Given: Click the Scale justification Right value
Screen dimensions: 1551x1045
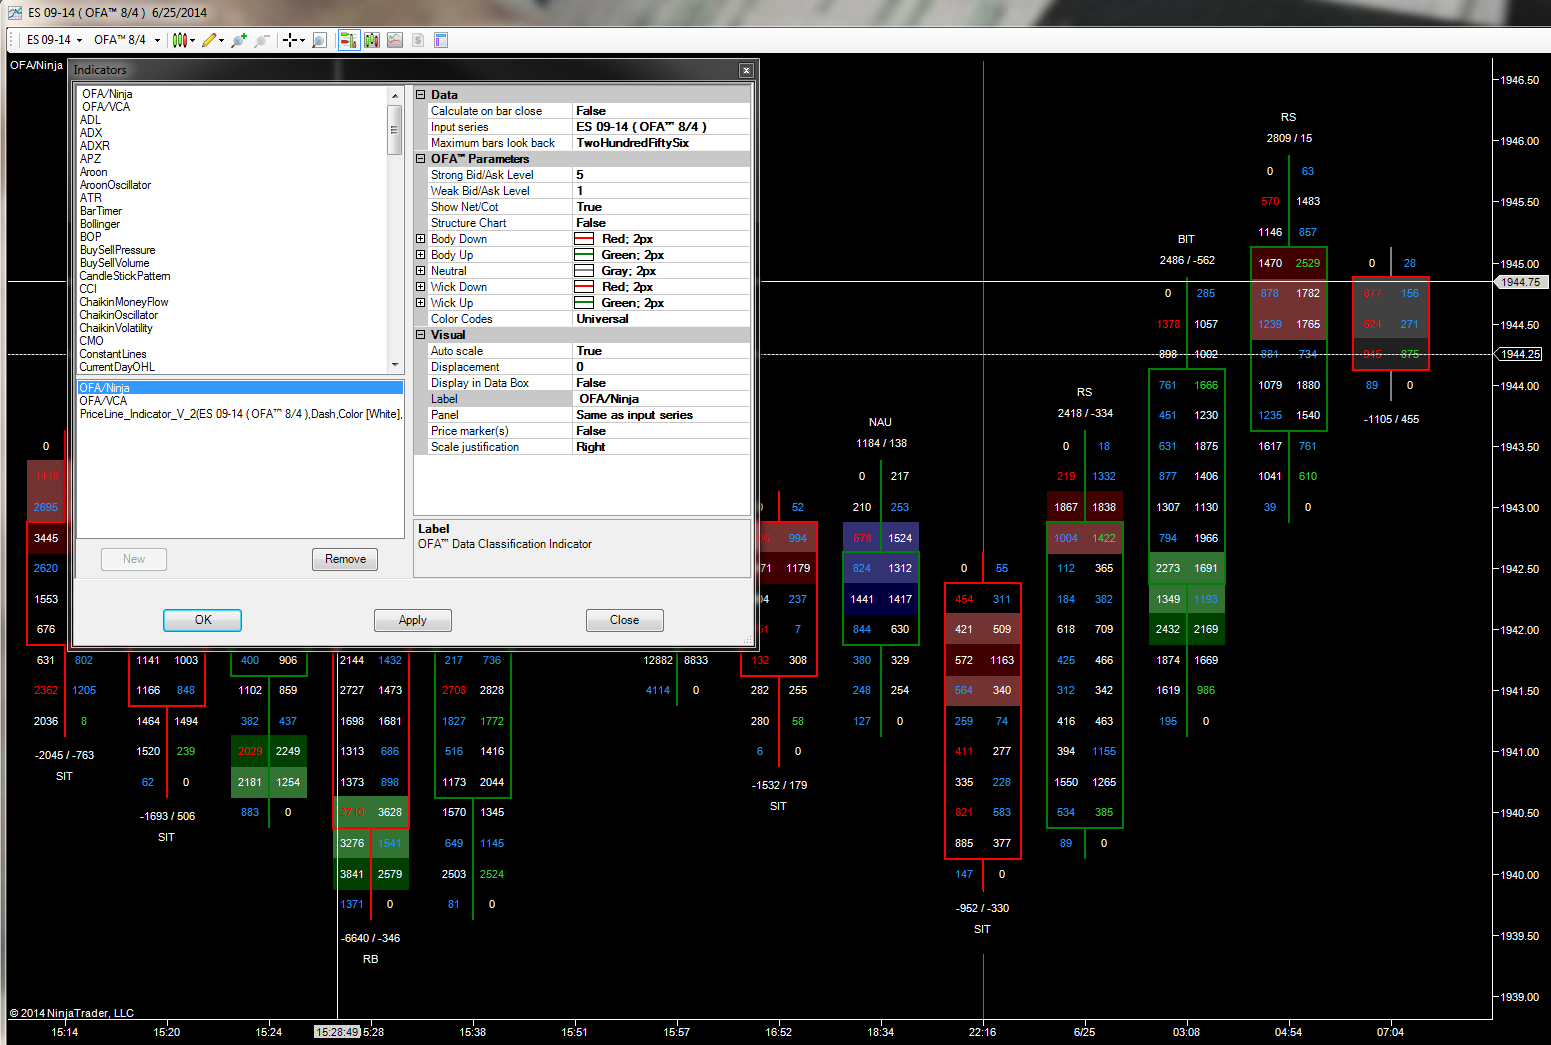Looking at the screenshot, I should pos(661,447).
